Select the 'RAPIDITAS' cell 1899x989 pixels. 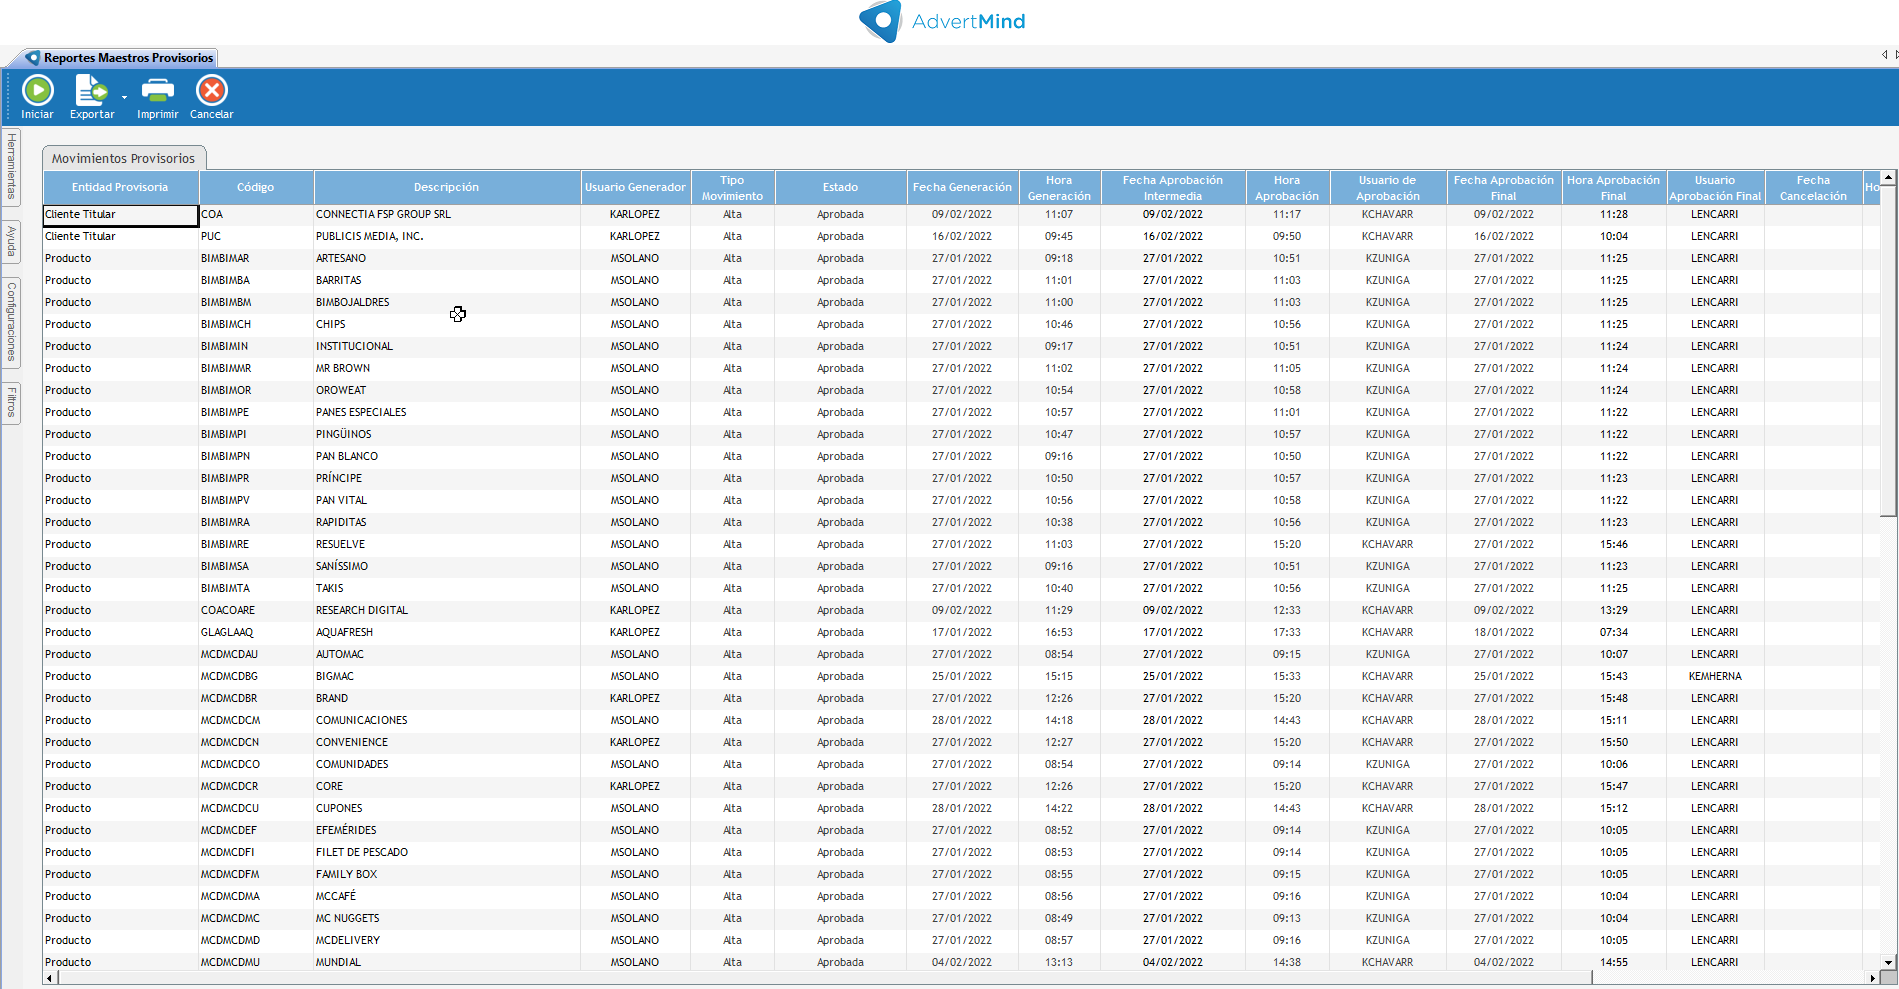447,522
